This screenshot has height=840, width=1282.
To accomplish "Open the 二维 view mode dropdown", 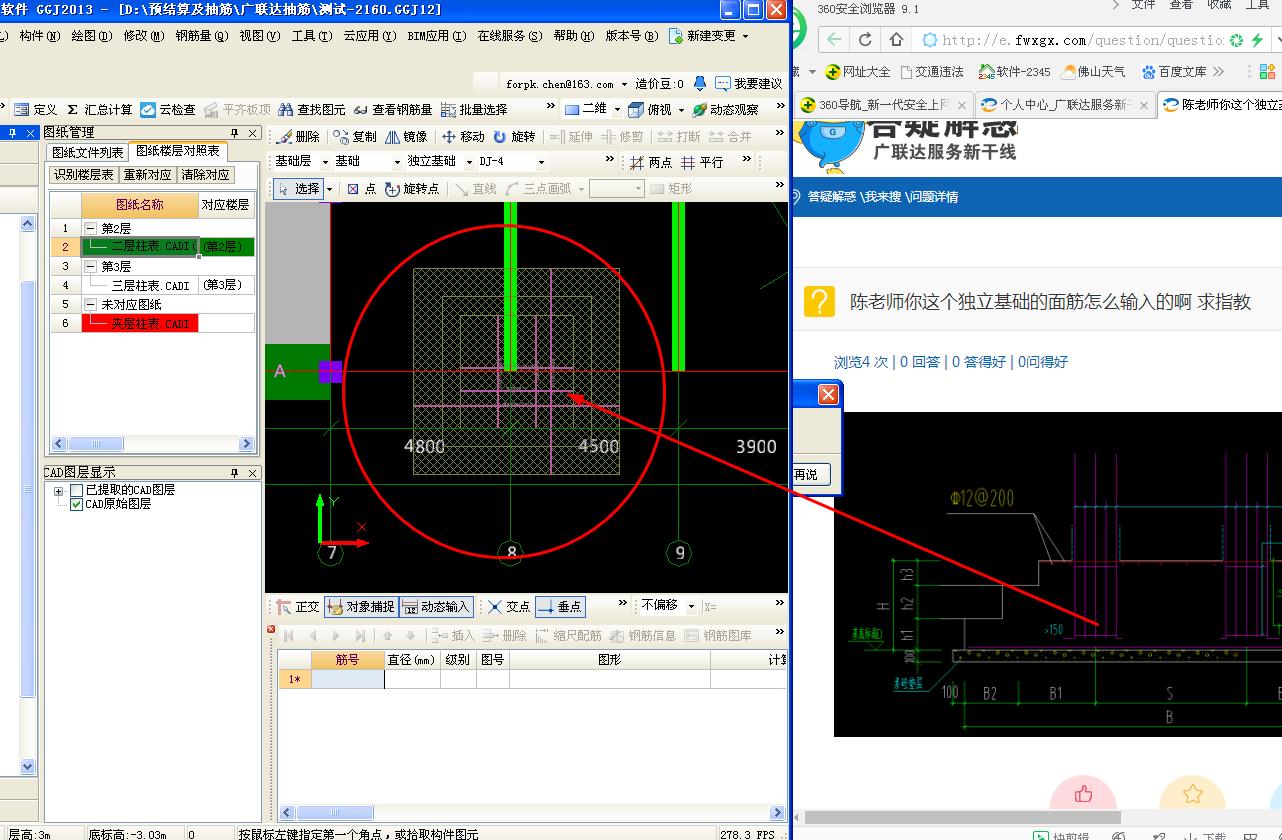I will click(617, 110).
